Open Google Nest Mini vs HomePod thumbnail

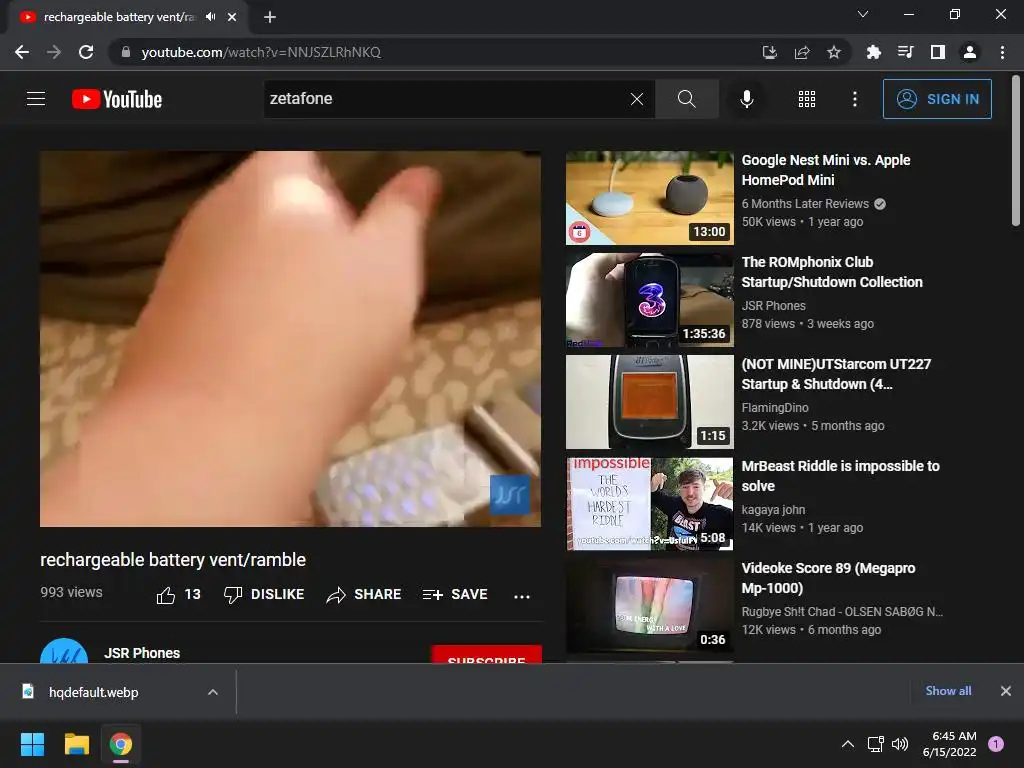click(650, 198)
